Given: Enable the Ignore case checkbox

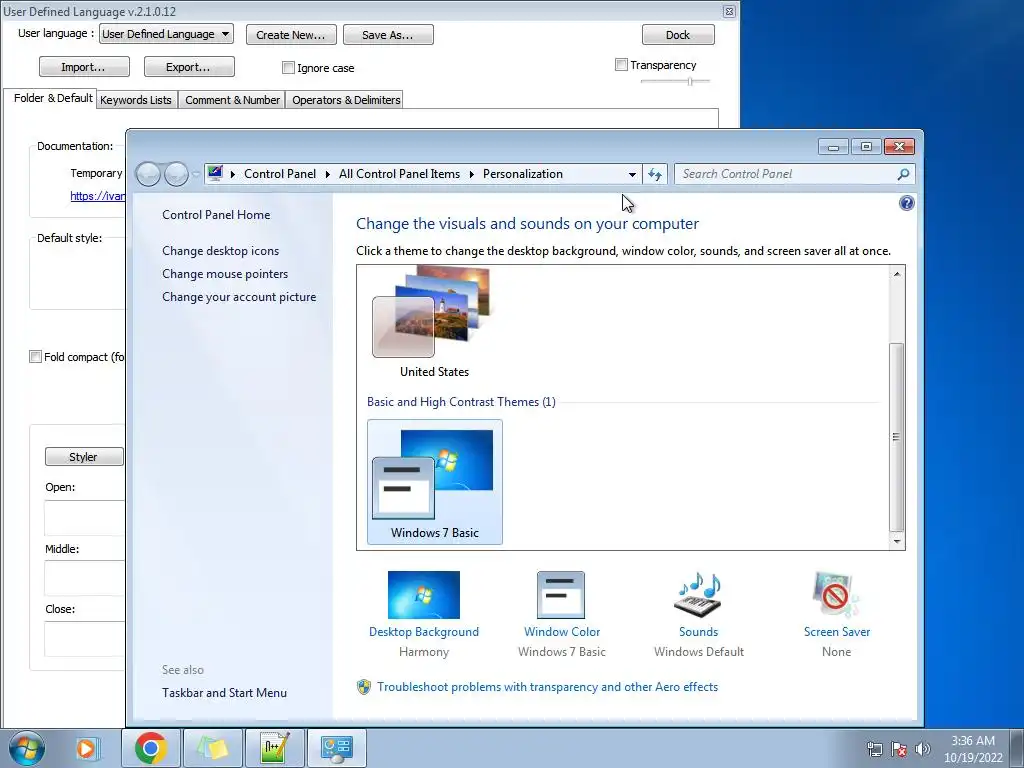Looking at the screenshot, I should point(288,68).
